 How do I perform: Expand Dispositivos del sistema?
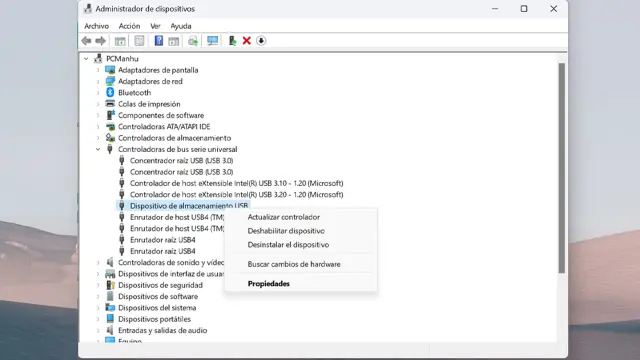point(98,308)
